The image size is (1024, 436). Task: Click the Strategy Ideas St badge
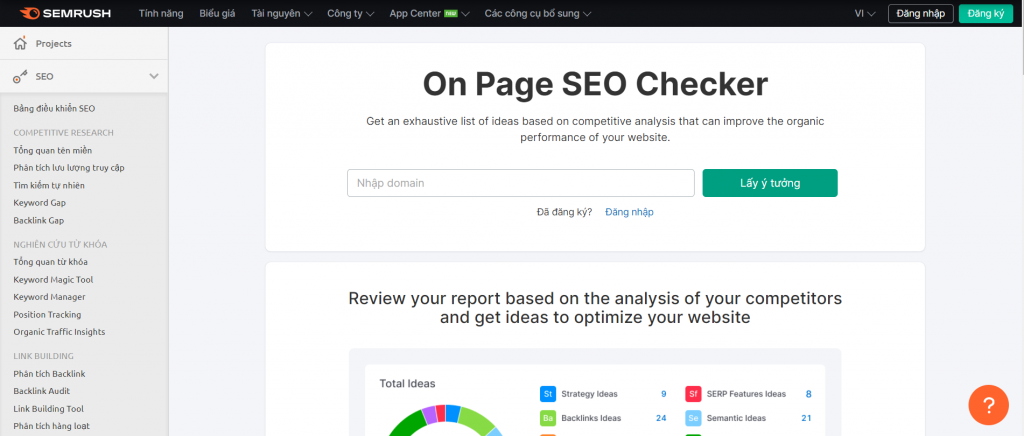click(547, 394)
